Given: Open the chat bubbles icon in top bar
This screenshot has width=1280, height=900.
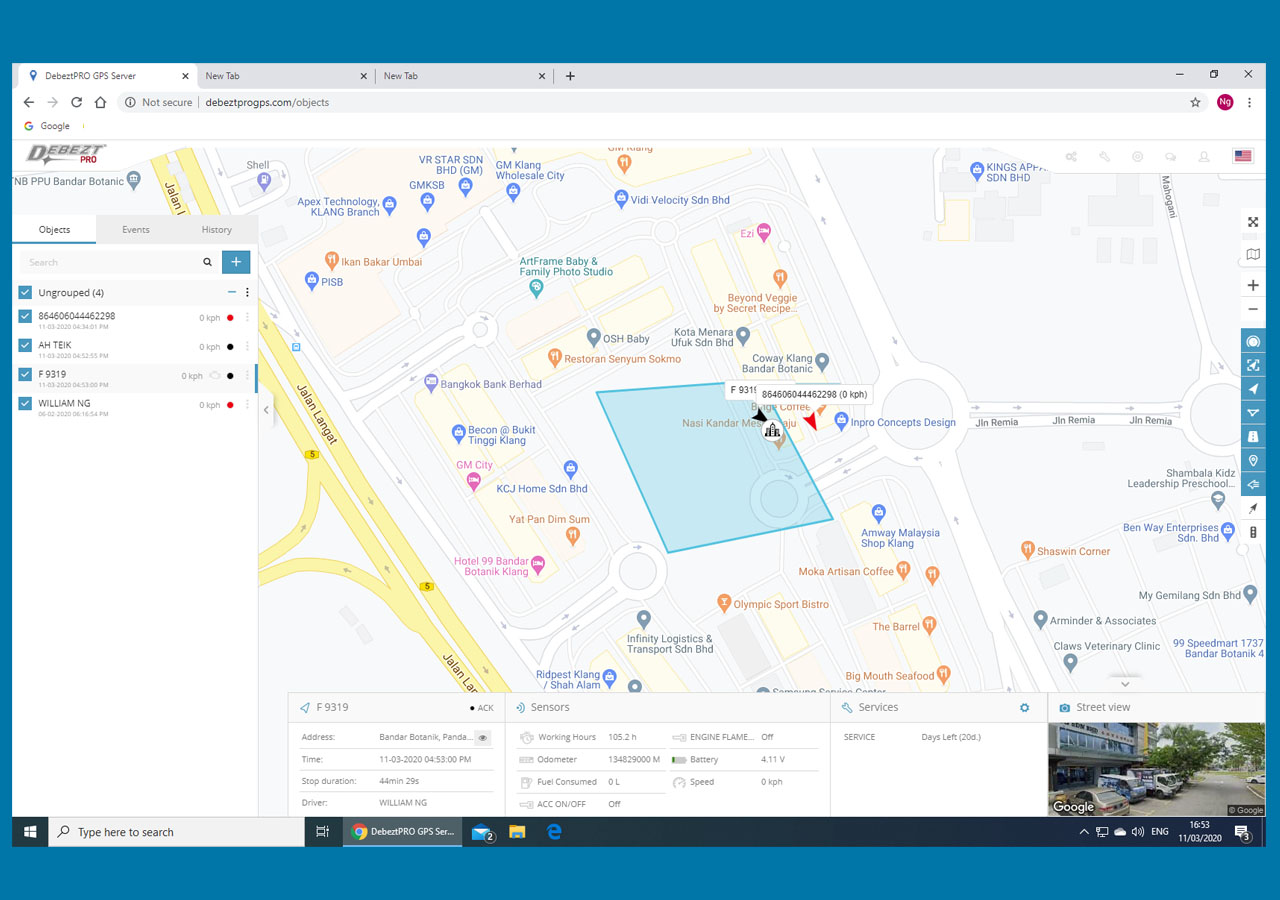Looking at the screenshot, I should 1171,156.
